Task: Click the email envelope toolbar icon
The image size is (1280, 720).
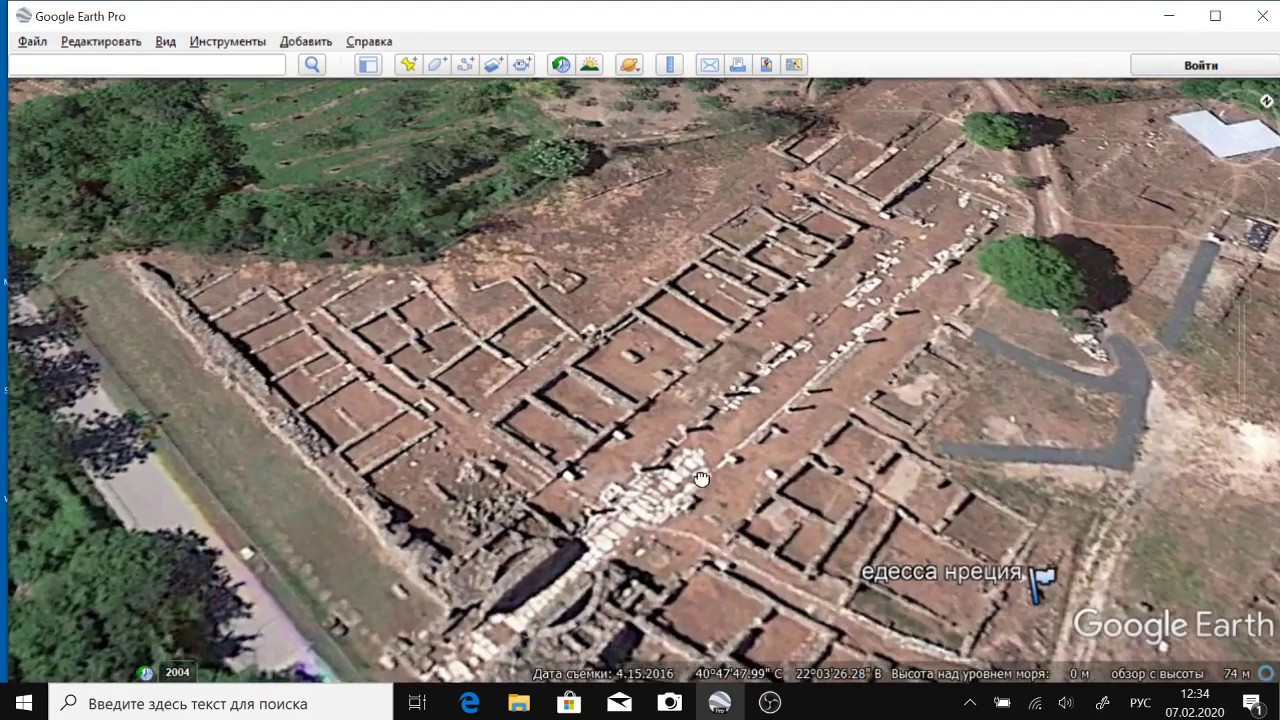Action: click(x=709, y=65)
